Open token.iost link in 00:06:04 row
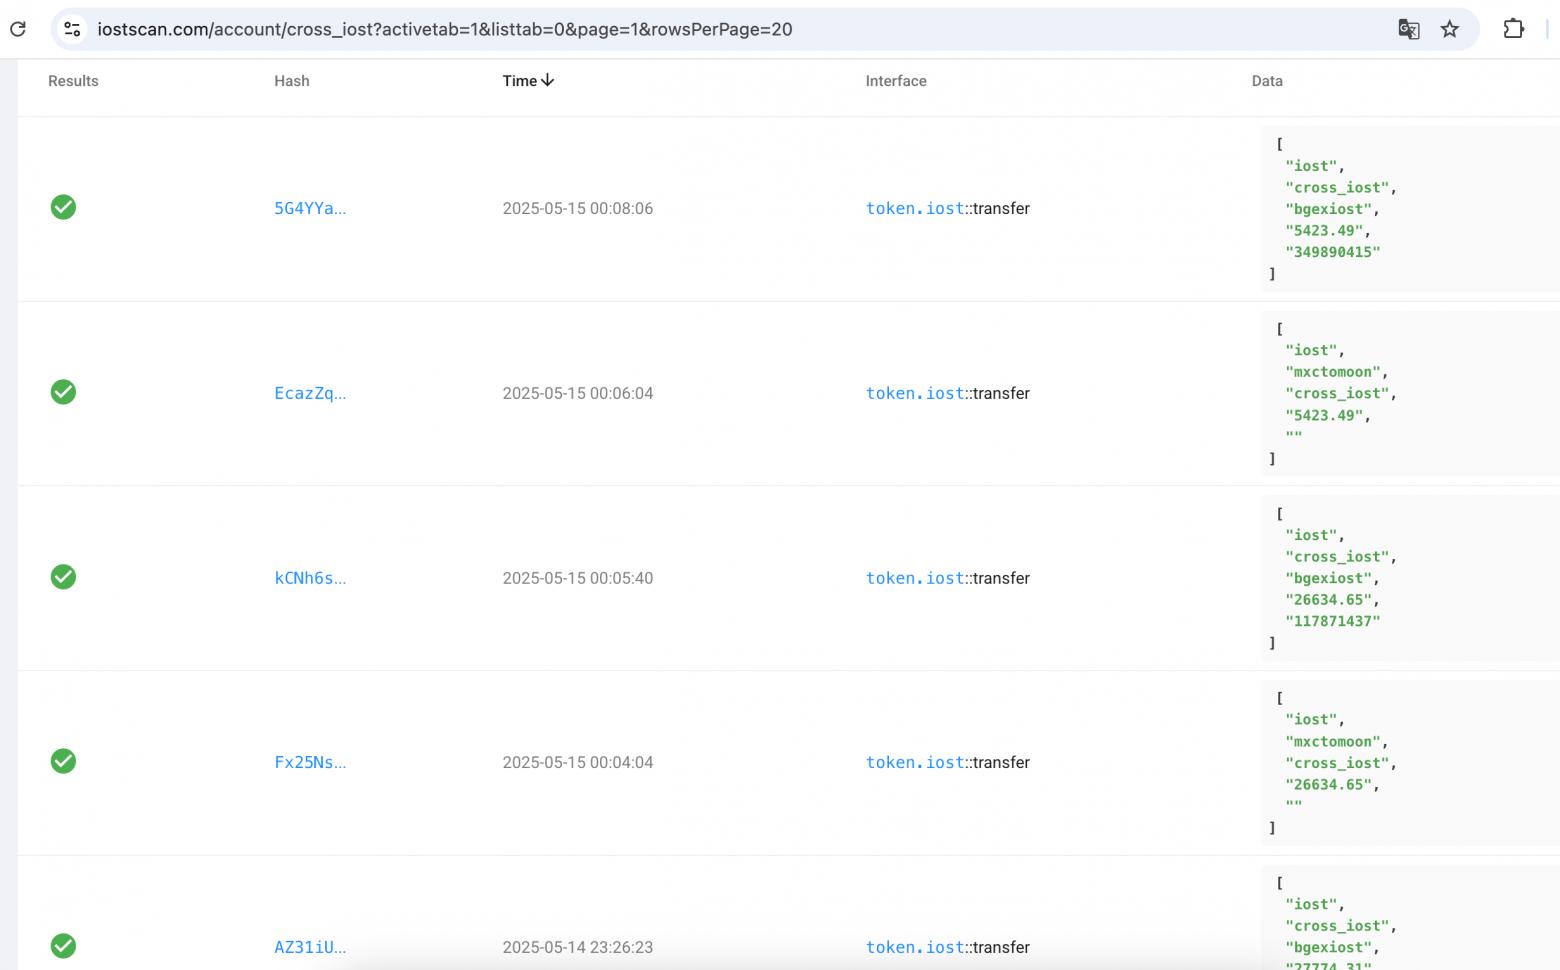The image size is (1560, 970). tap(915, 393)
